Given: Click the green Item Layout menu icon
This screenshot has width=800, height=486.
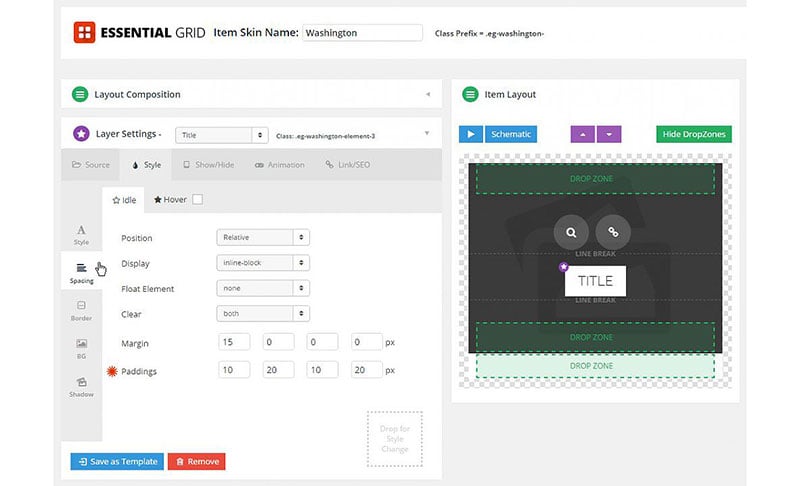Looking at the screenshot, I should (x=470, y=94).
